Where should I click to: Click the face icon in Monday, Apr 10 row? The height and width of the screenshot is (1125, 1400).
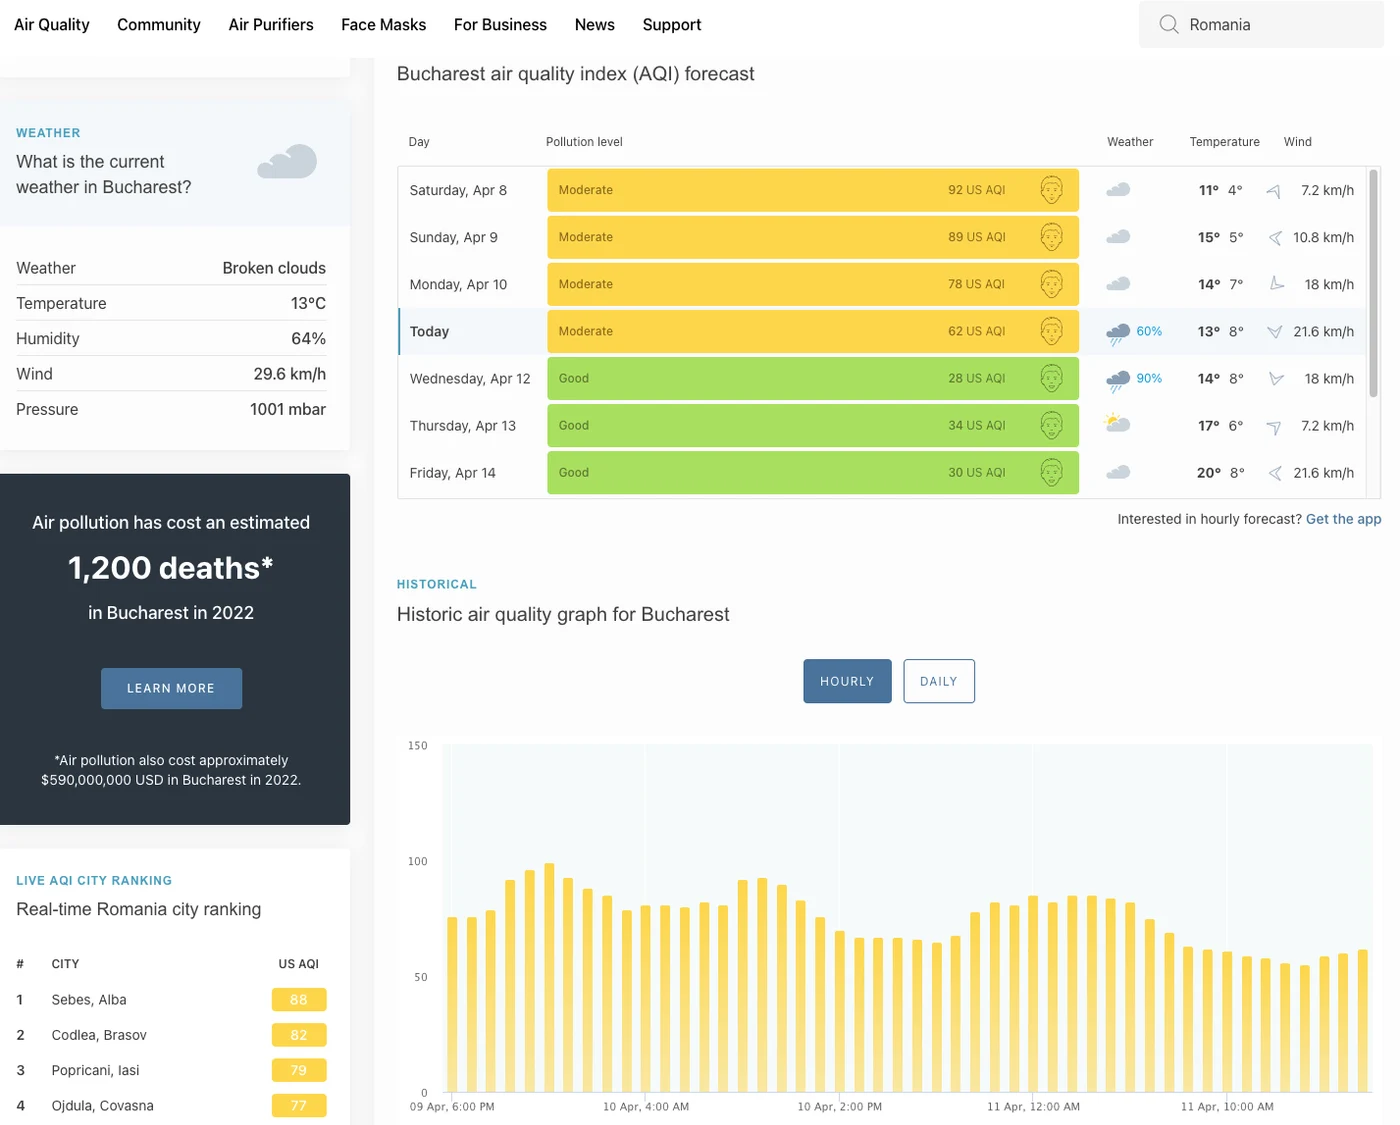click(1051, 284)
